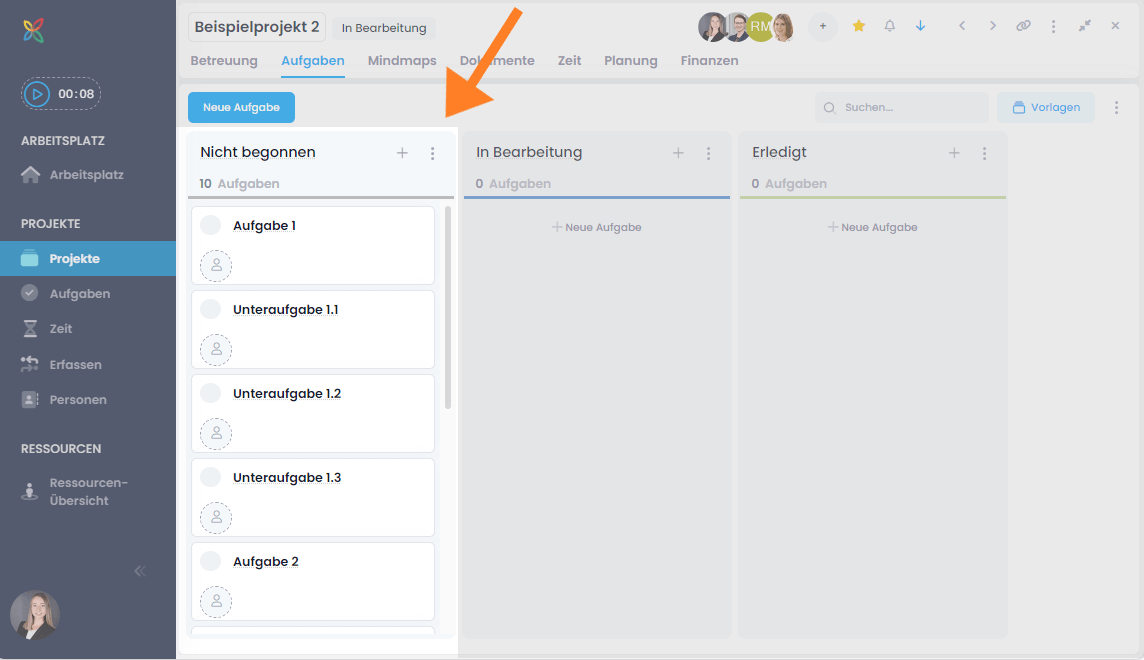
Task: Open the Erledigt column options menu
Action: (984, 153)
